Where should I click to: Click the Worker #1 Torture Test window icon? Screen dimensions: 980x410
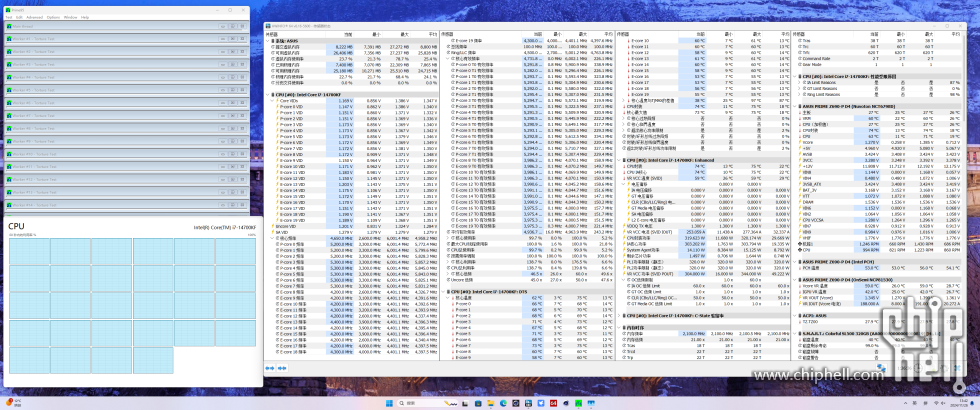(x=9, y=39)
